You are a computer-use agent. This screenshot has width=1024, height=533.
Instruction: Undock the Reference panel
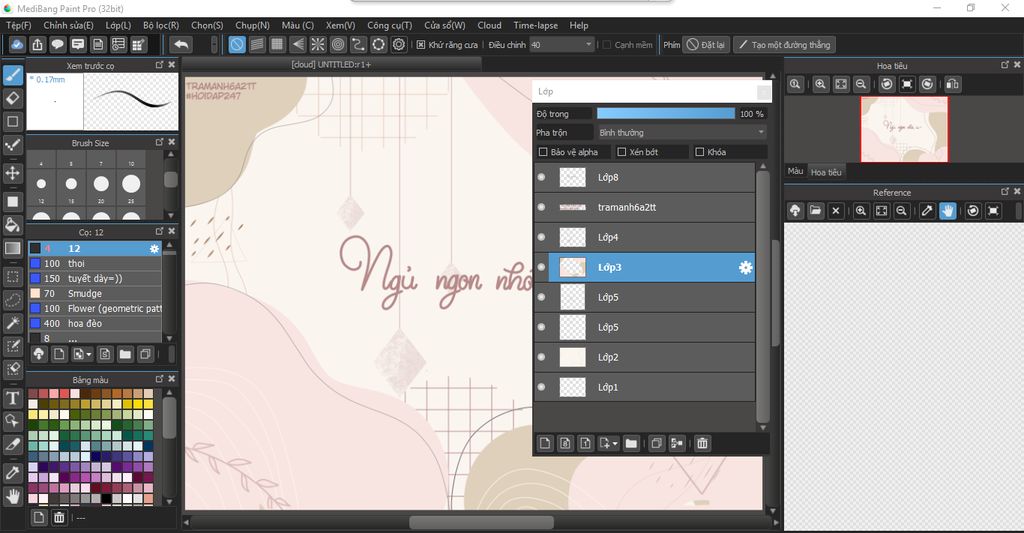click(x=1005, y=191)
